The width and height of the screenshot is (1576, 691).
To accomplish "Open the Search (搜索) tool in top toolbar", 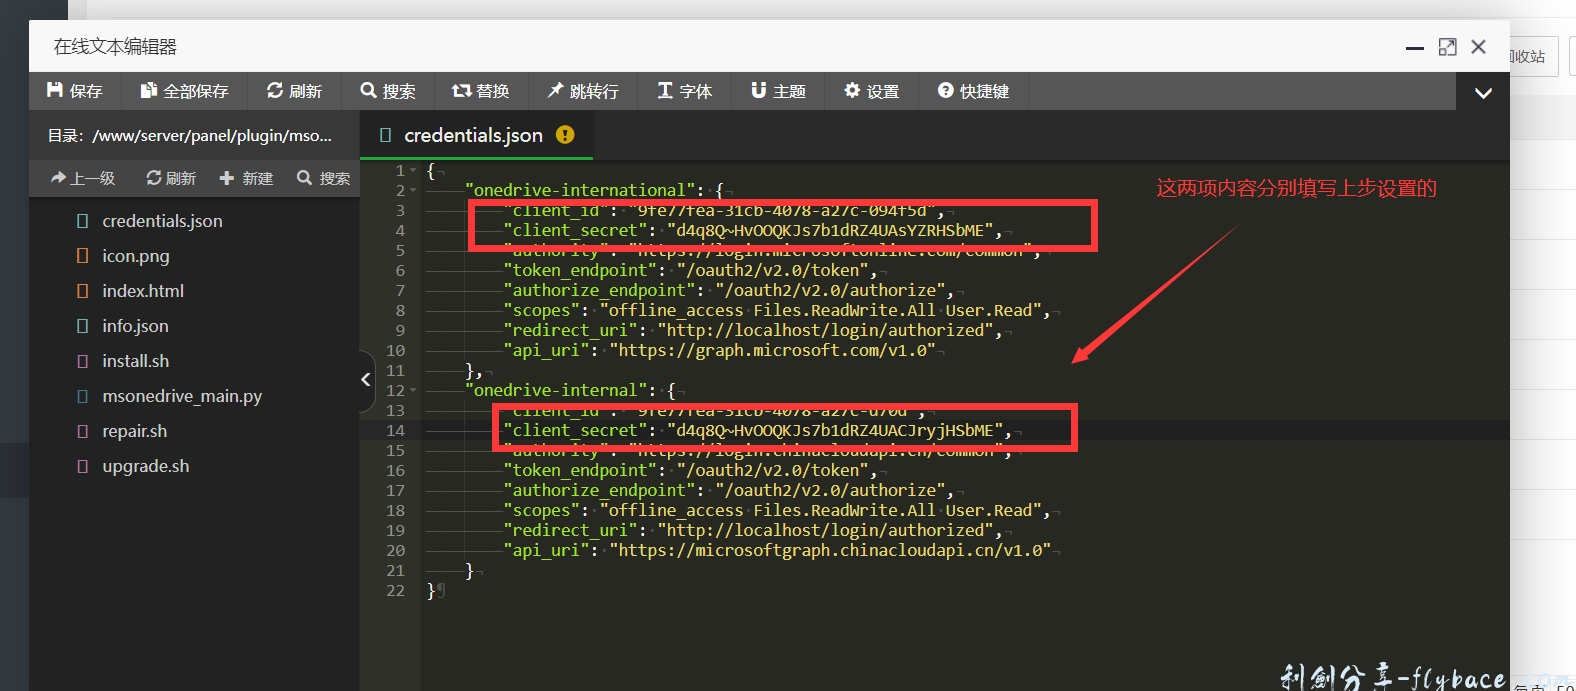I will coord(388,91).
